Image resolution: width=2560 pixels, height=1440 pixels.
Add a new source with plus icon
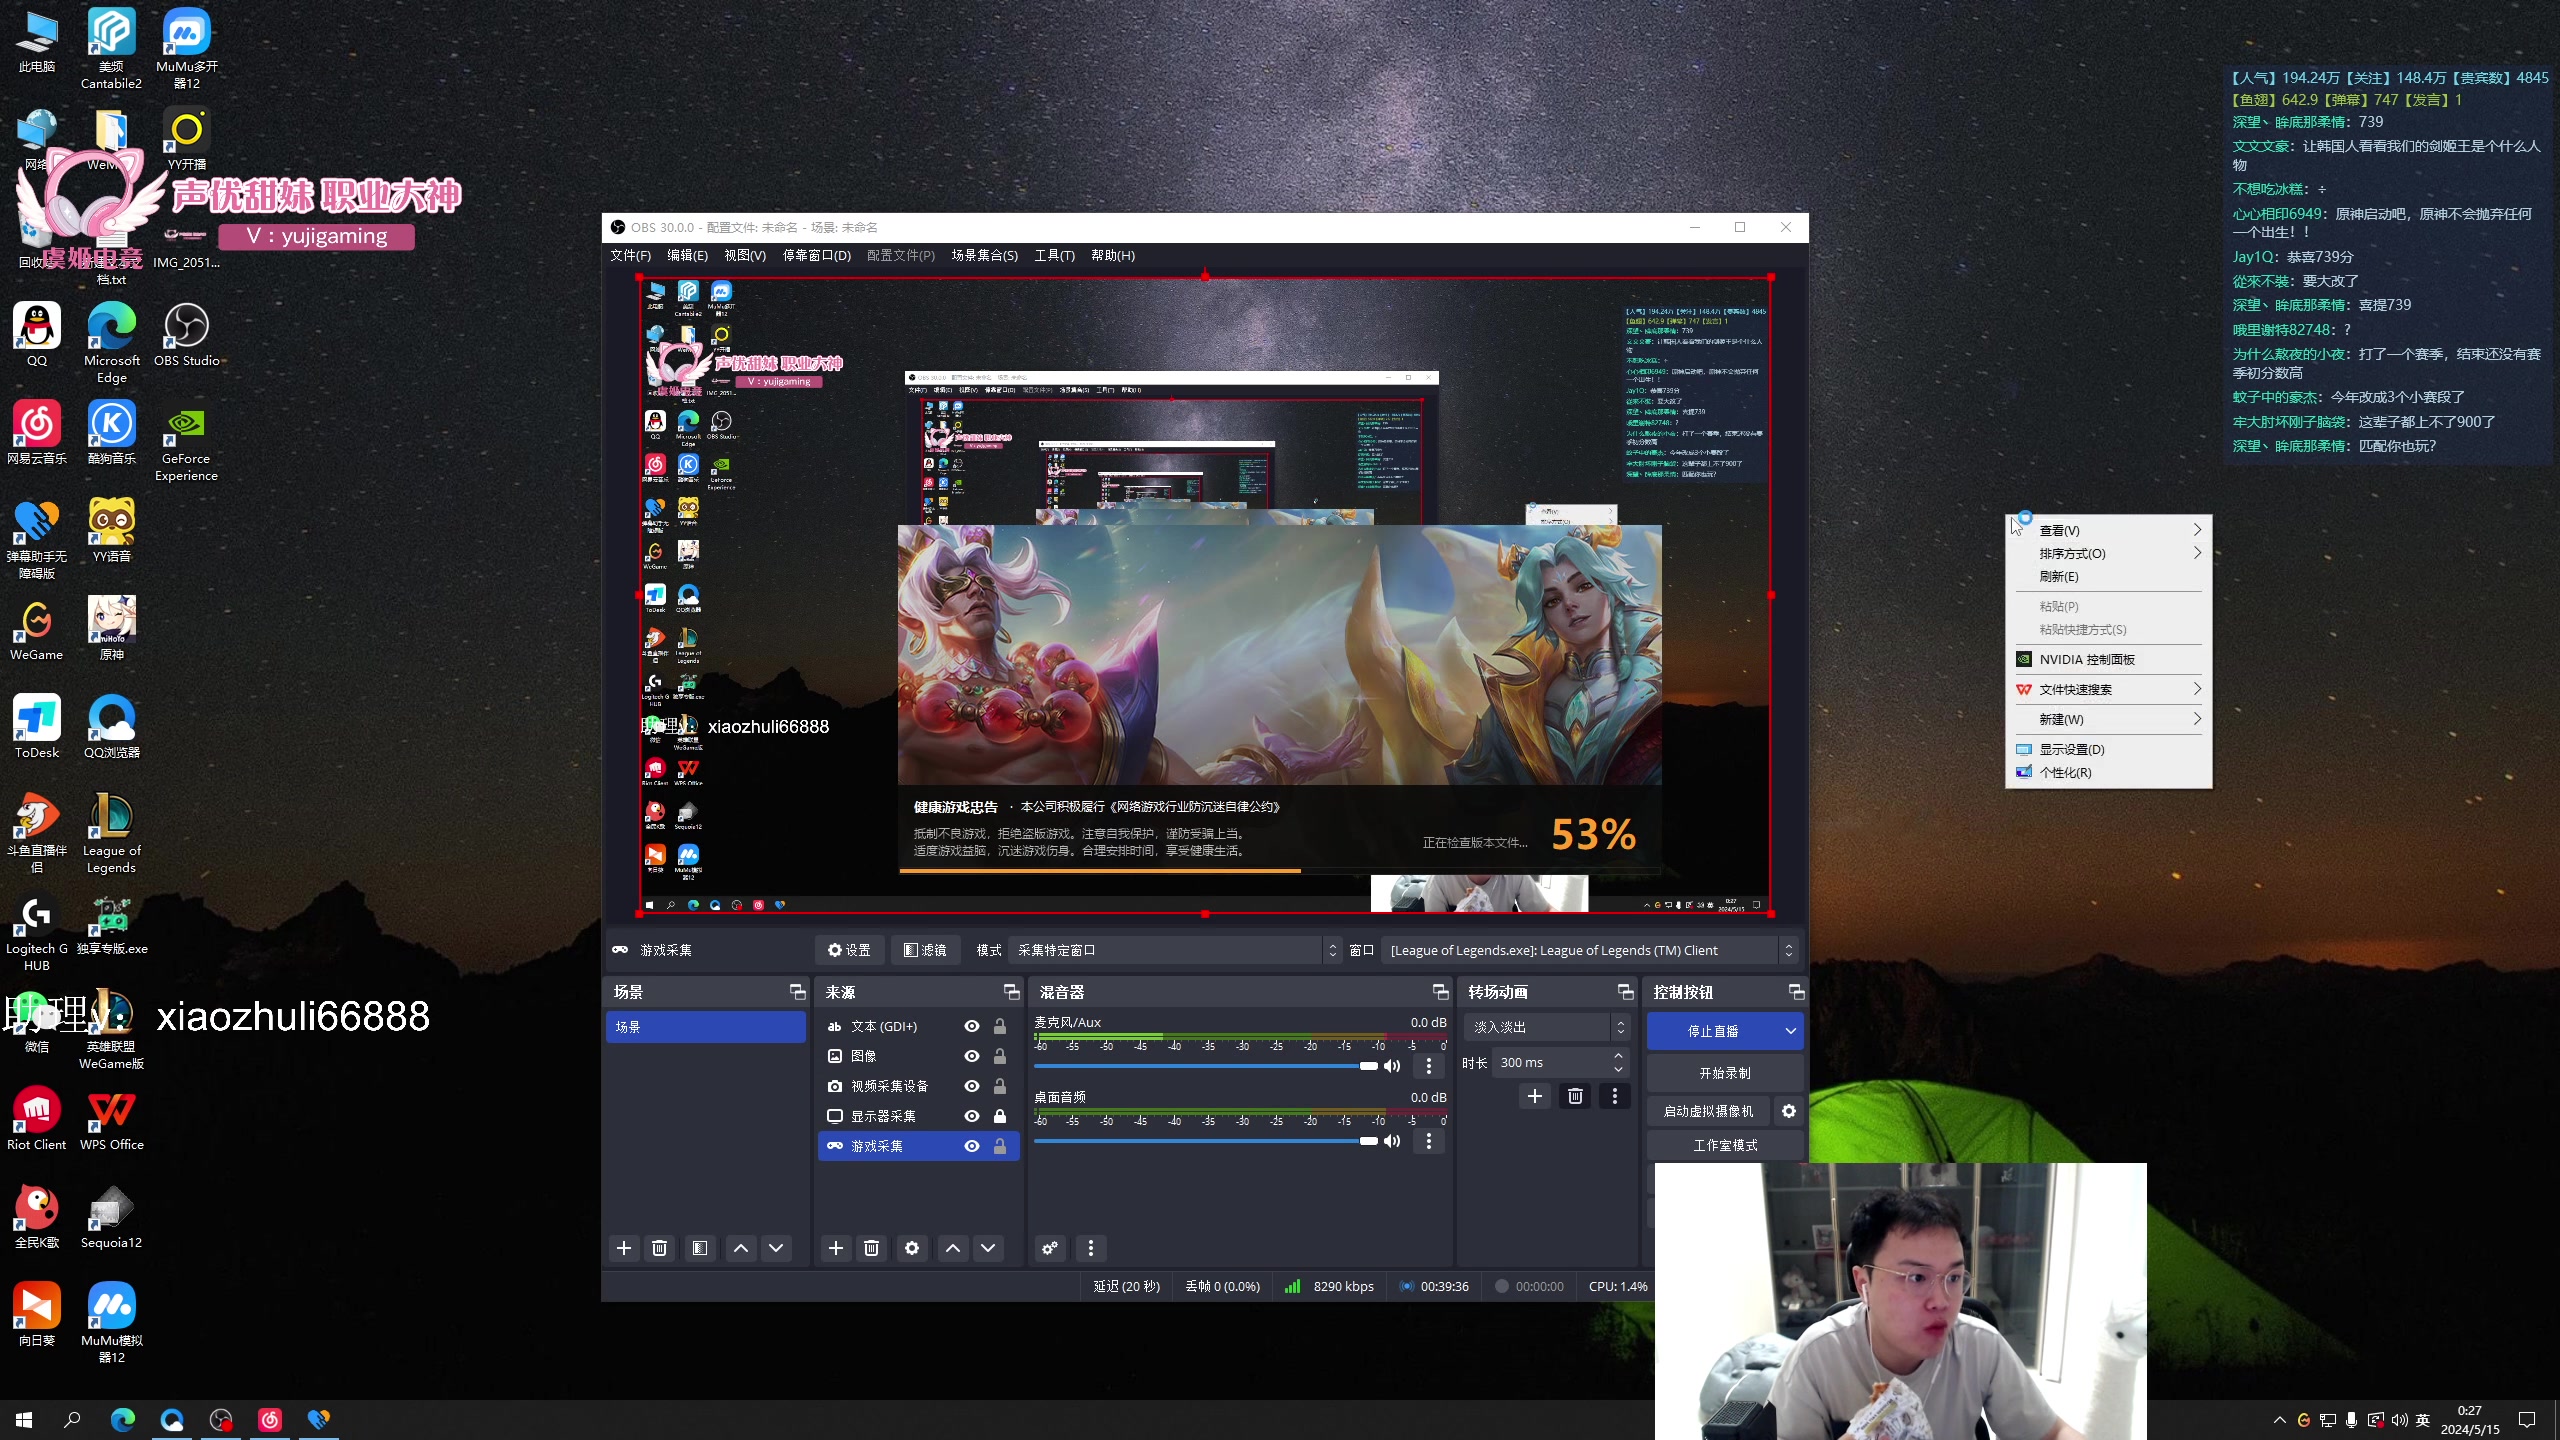point(836,1248)
